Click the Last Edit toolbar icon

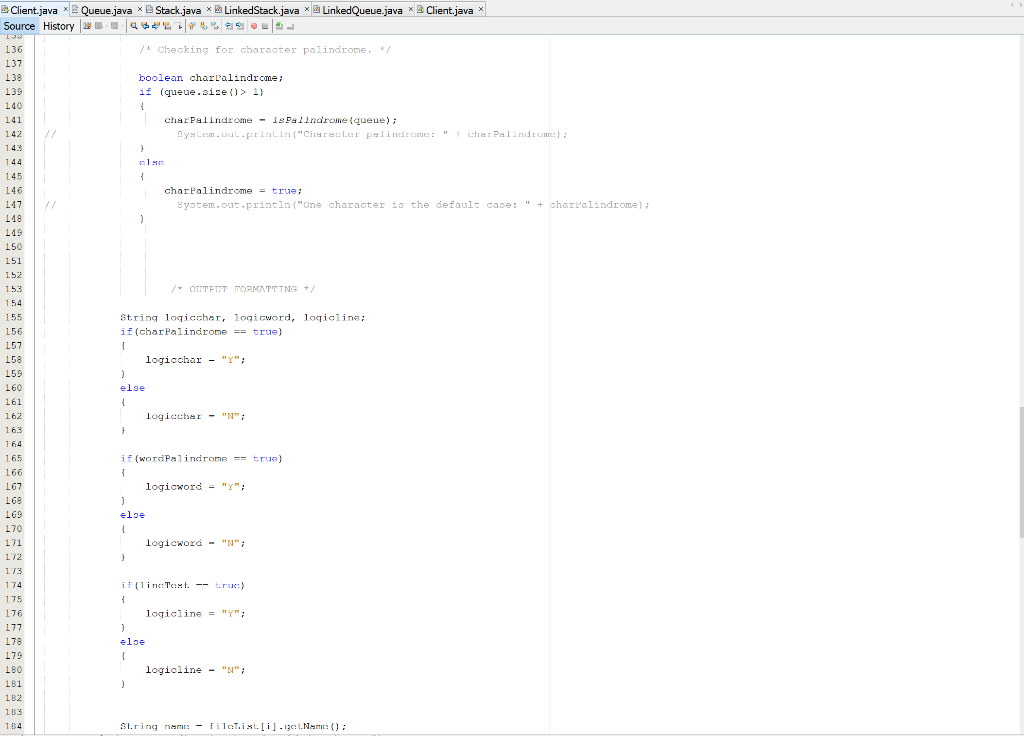(x=88, y=26)
